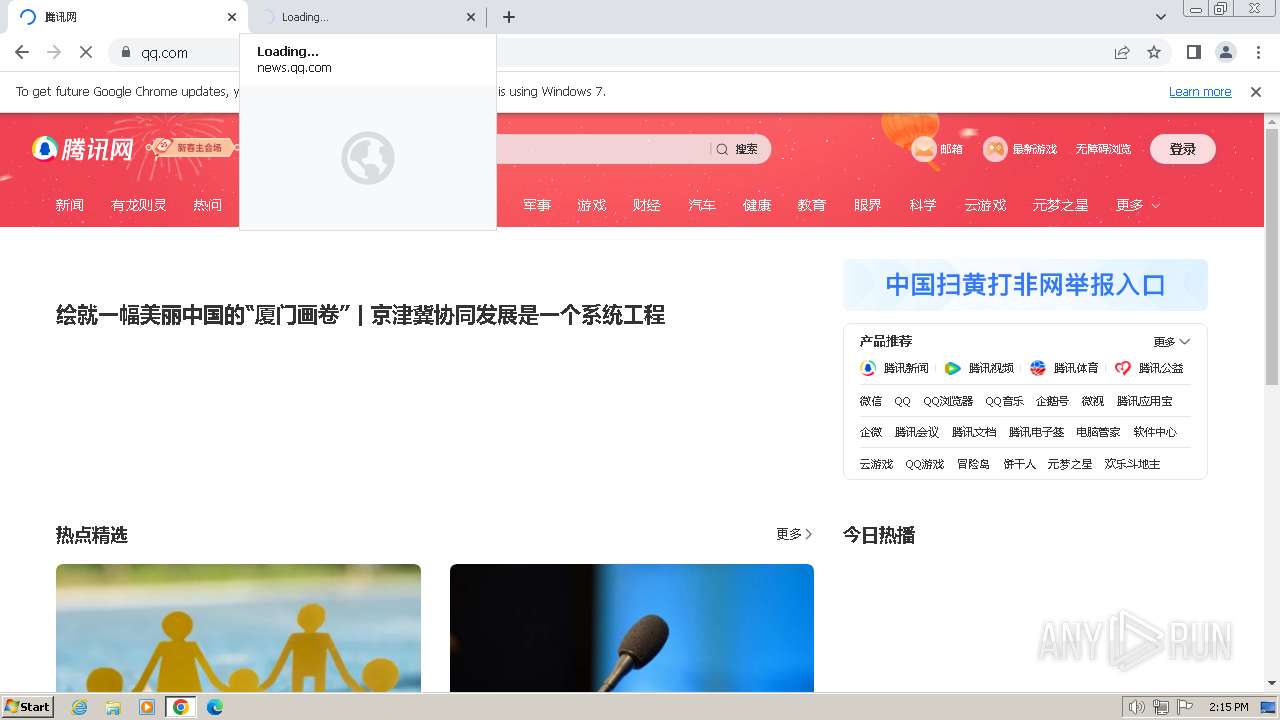This screenshot has width=1280, height=720.
Task: Open Internet Explorer in taskbar
Action: 80,707
